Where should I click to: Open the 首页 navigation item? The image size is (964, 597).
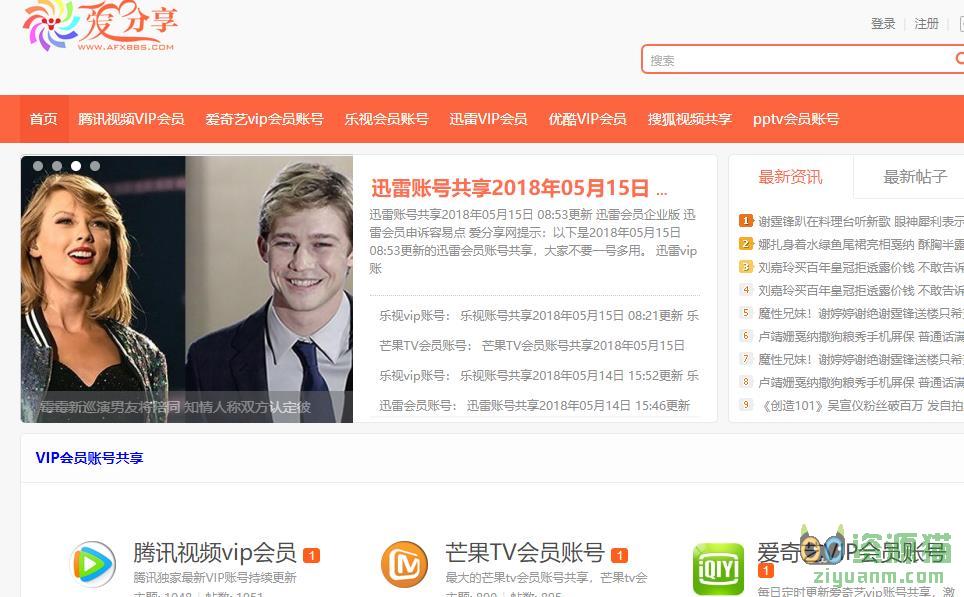pos(43,118)
